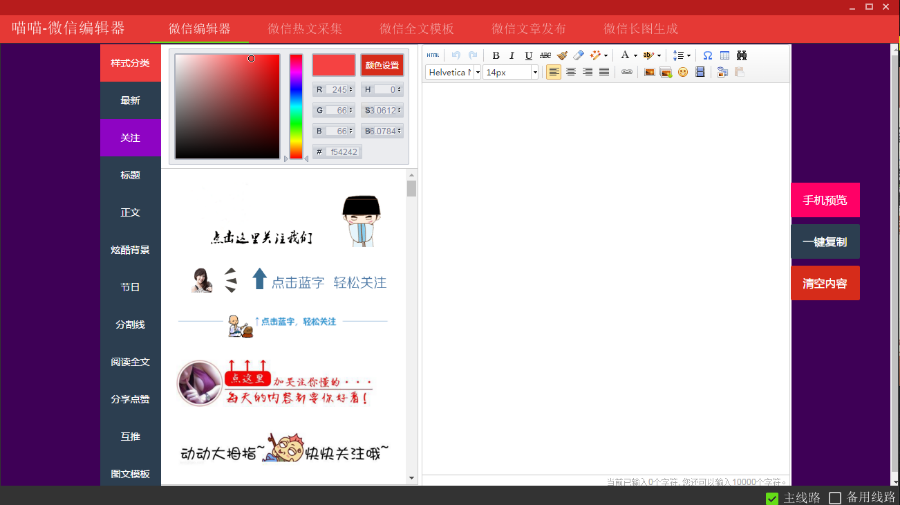Insert emoticon smiley
This screenshot has height=505, width=900.
pyautogui.click(x=682, y=72)
